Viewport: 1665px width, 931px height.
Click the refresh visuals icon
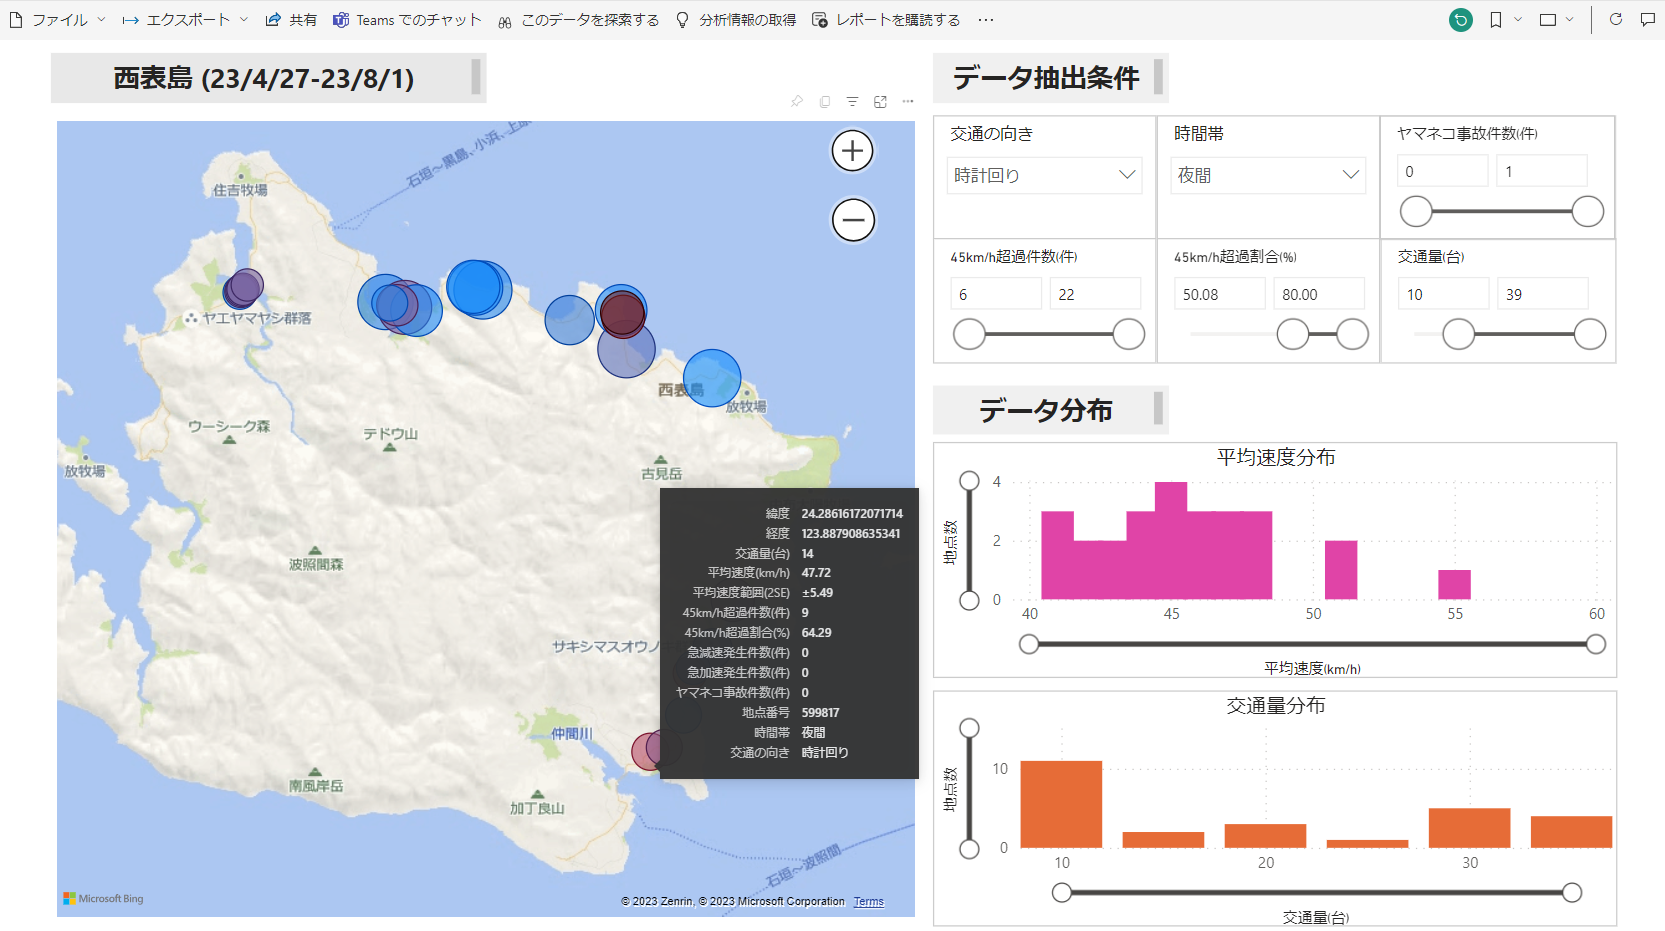pyautogui.click(x=1615, y=20)
